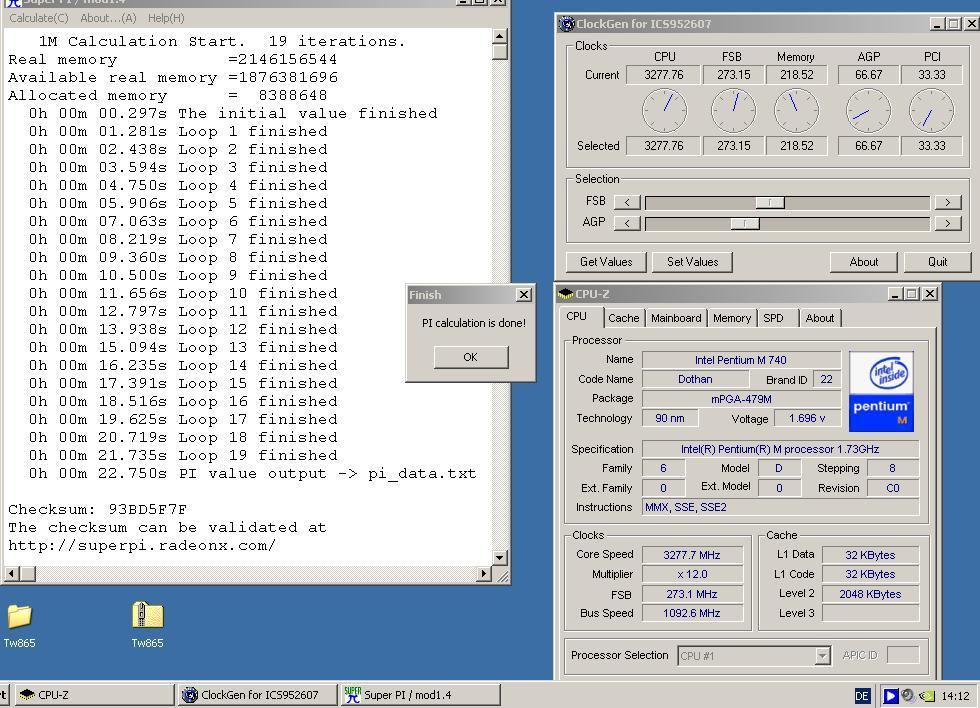Click the Voltage 1.696 v value

[807, 418]
